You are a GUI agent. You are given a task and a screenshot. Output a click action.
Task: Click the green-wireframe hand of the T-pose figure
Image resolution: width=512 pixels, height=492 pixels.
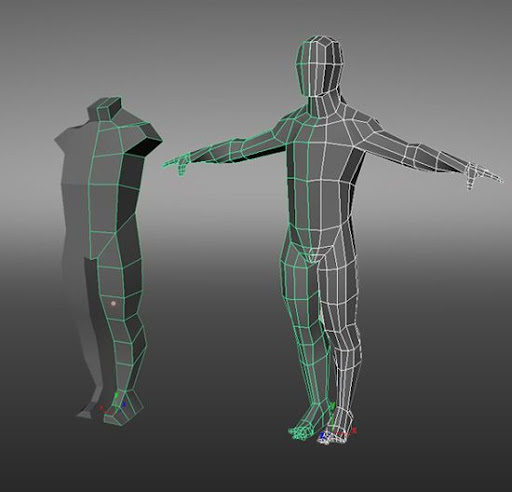tap(177, 165)
